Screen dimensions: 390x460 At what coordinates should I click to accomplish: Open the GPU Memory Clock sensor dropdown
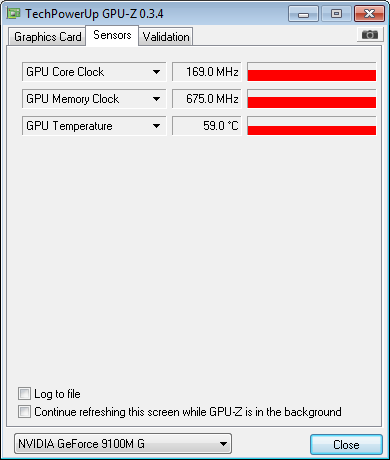click(x=94, y=99)
